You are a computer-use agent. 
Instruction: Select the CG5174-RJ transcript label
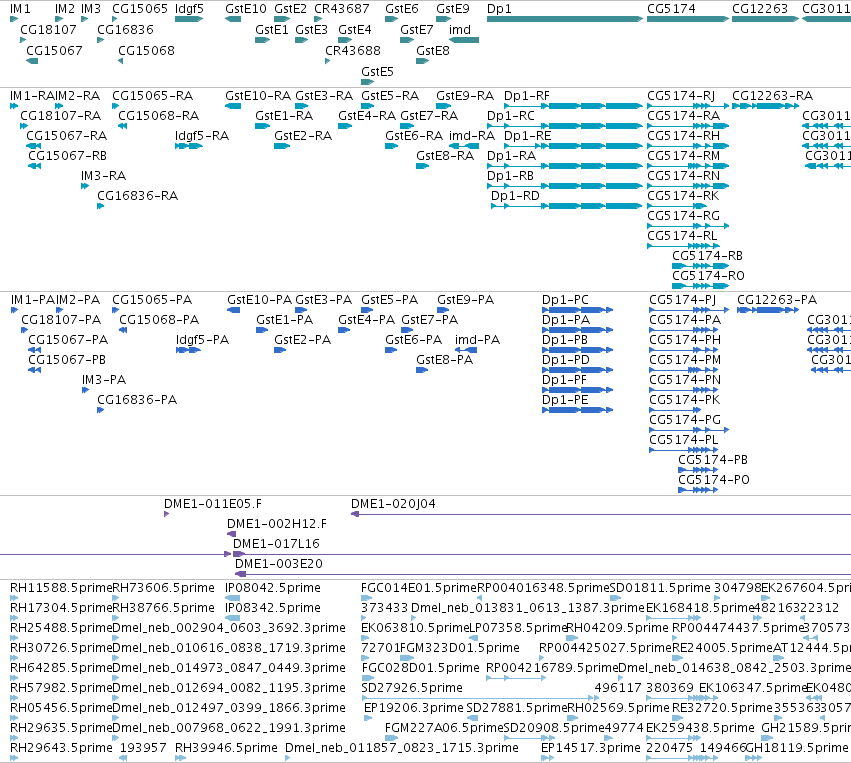click(681, 96)
